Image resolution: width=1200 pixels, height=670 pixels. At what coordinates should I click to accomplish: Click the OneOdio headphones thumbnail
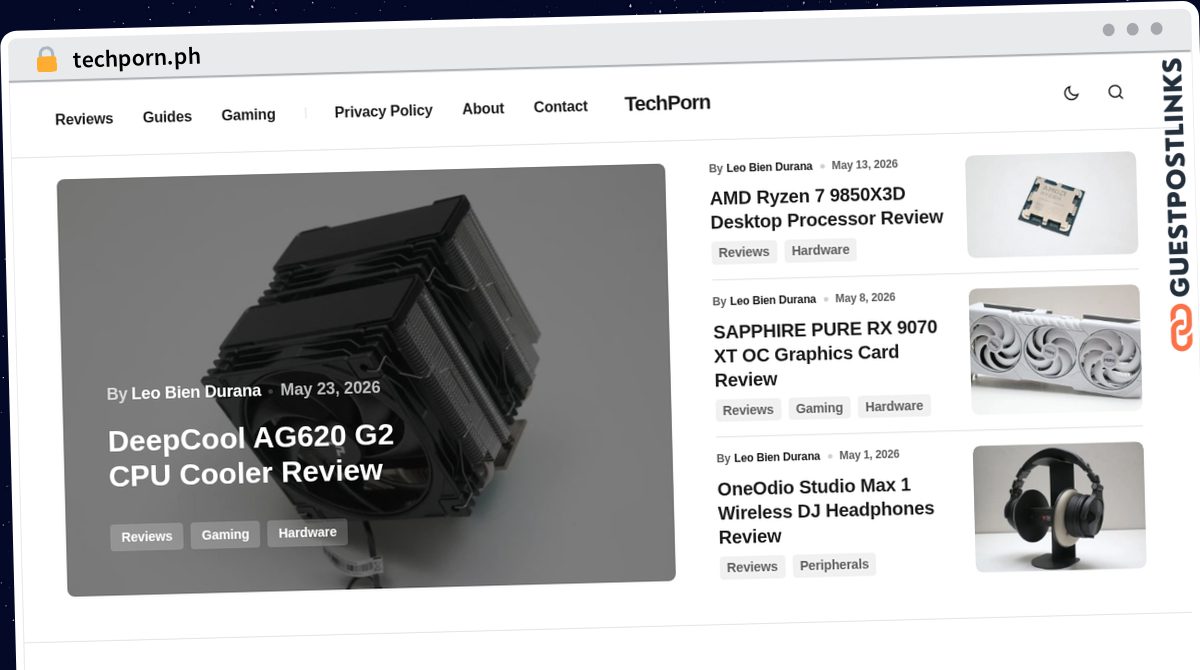click(1059, 507)
